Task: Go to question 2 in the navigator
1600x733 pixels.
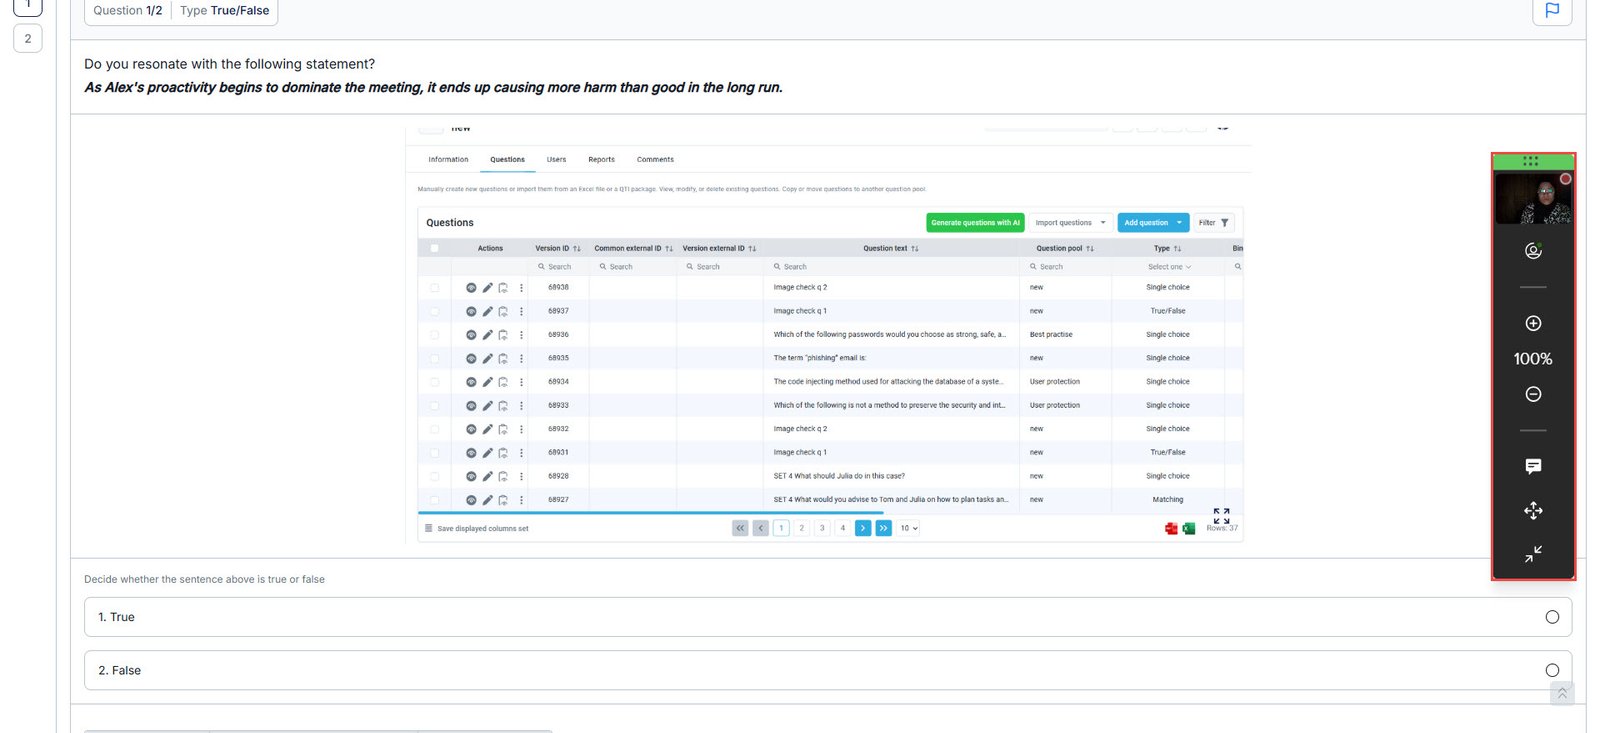Action: coord(28,39)
